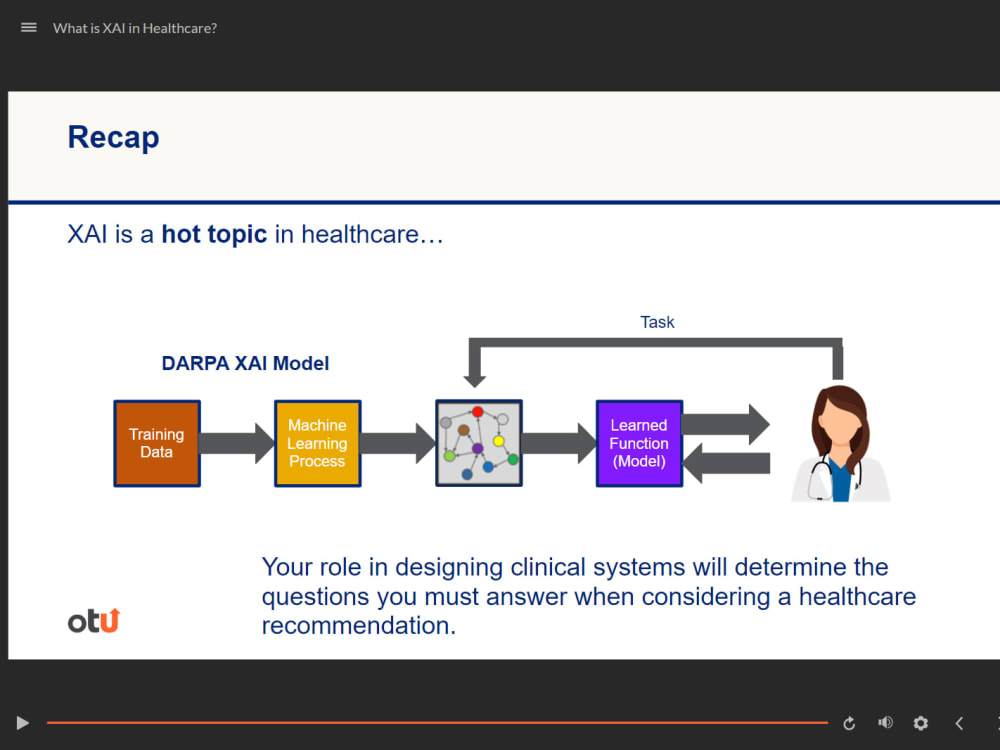
Task: Go to previous slide arrow
Action: (x=959, y=723)
